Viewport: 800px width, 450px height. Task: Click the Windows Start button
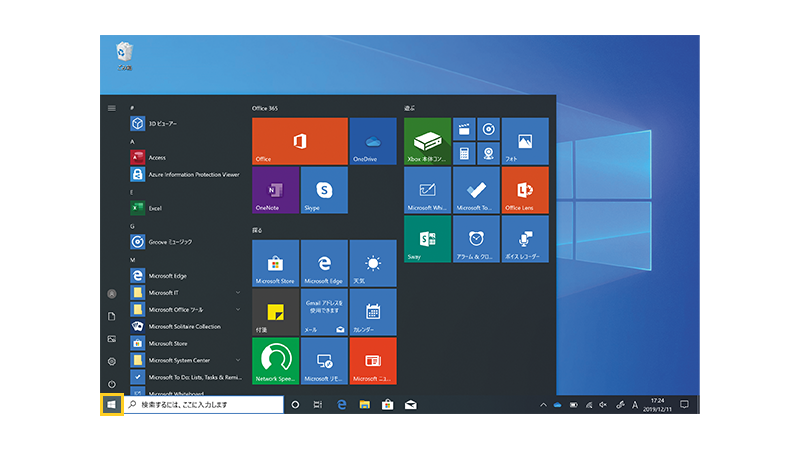coord(111,405)
